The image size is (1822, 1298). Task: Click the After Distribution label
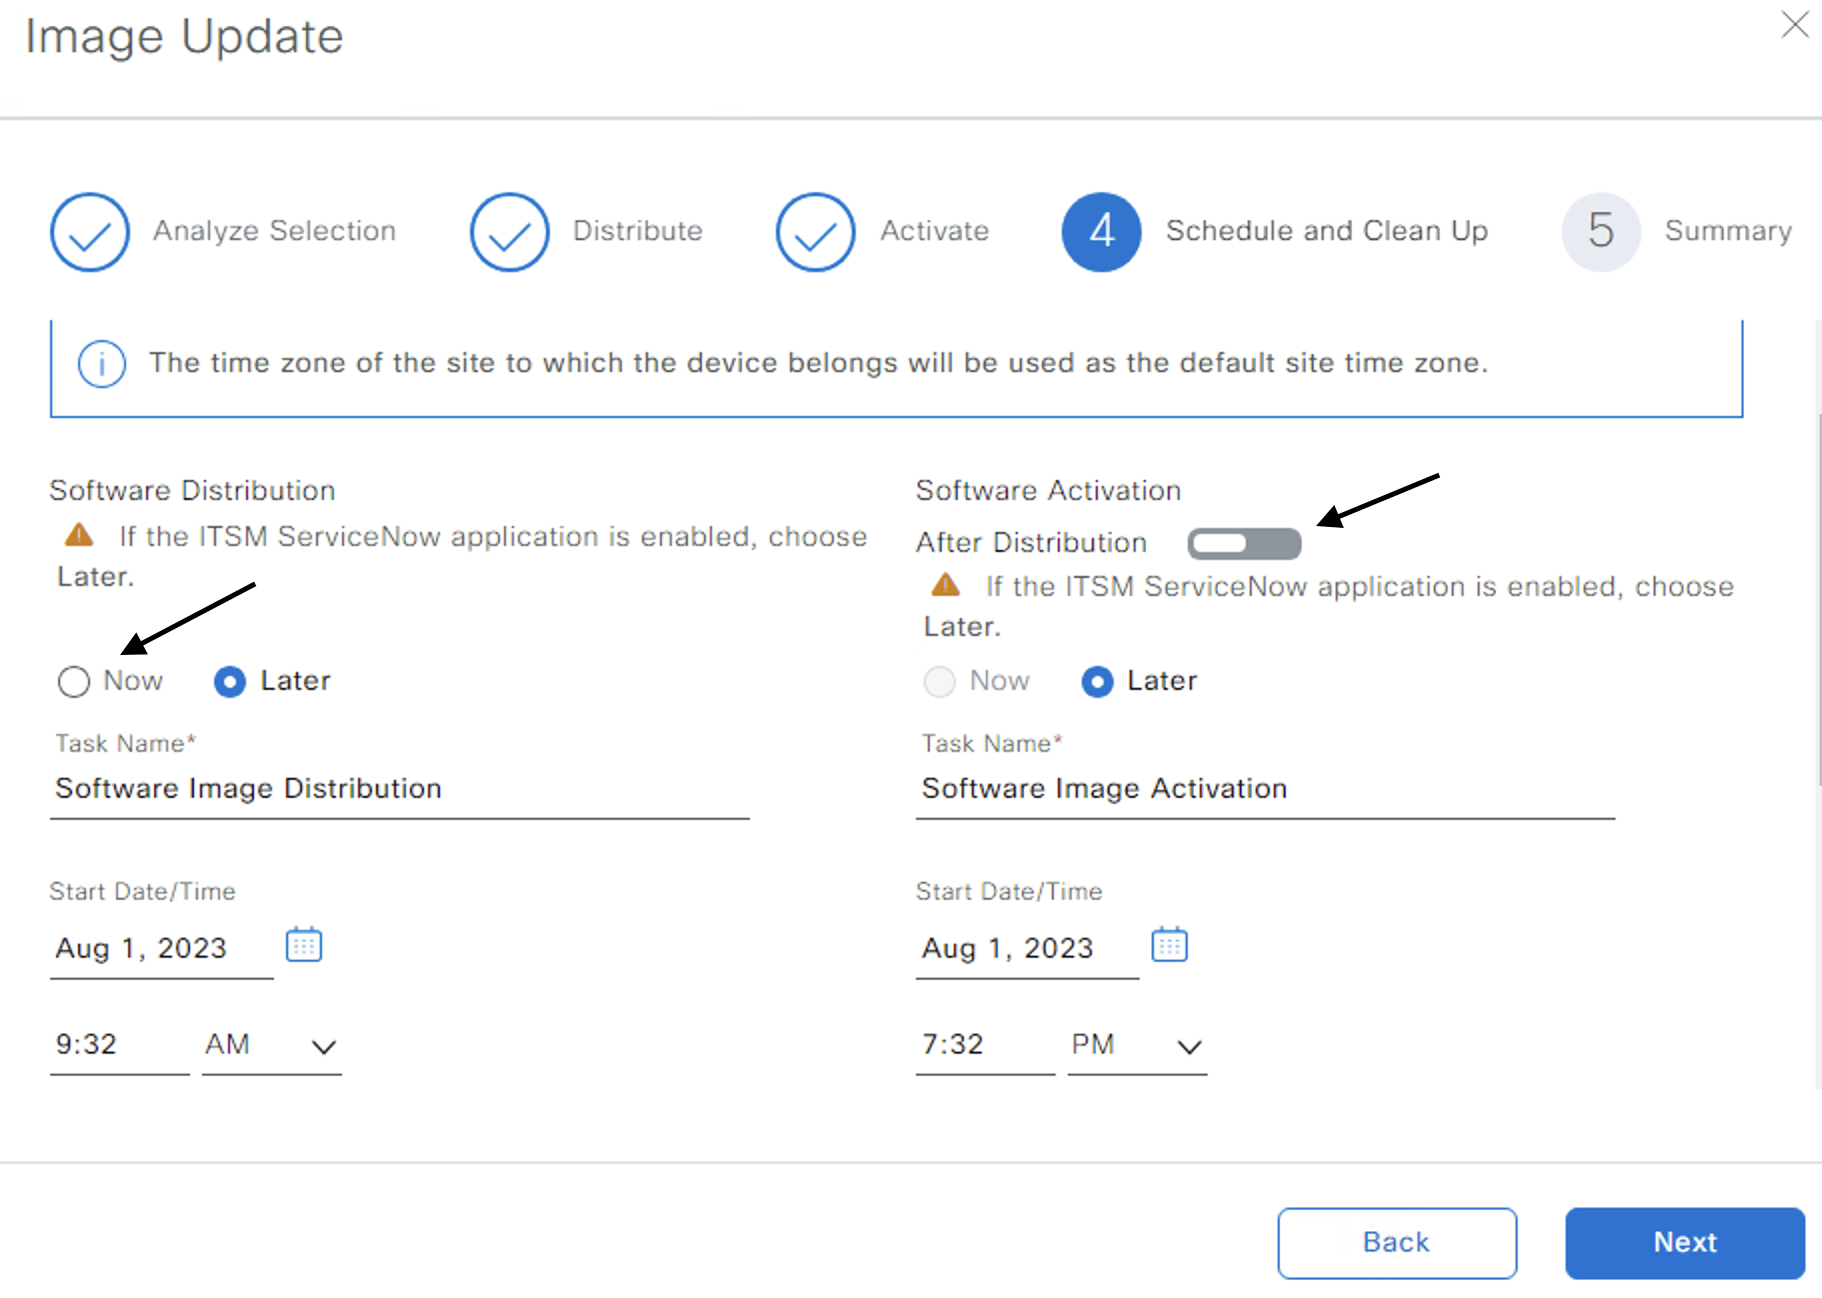pyautogui.click(x=1031, y=543)
